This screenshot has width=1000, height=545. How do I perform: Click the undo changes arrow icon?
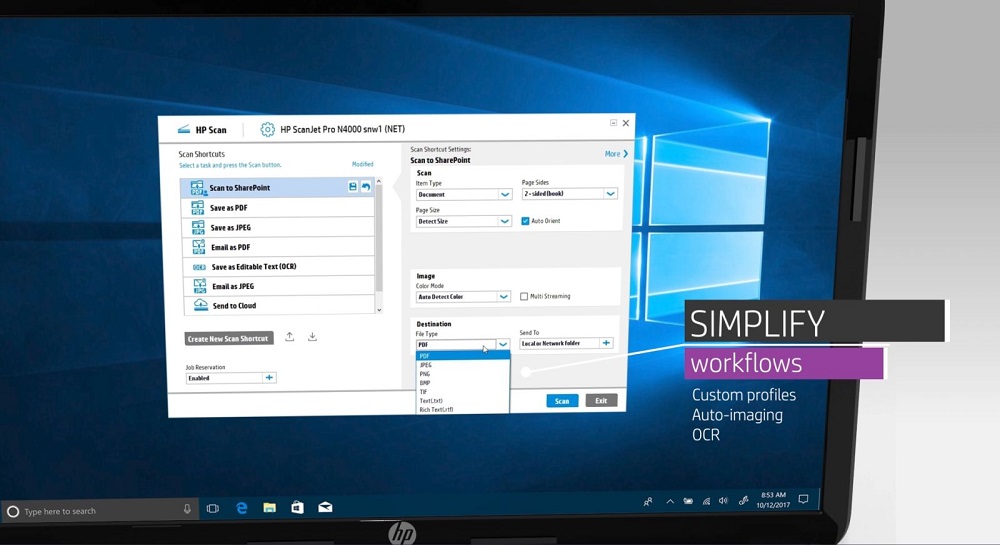[x=365, y=187]
